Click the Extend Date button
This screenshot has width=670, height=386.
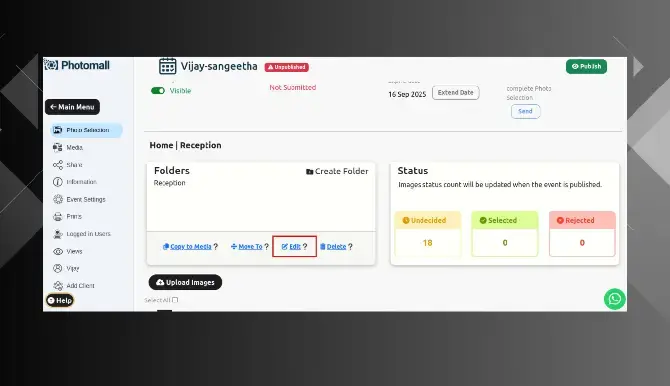pyautogui.click(x=455, y=92)
